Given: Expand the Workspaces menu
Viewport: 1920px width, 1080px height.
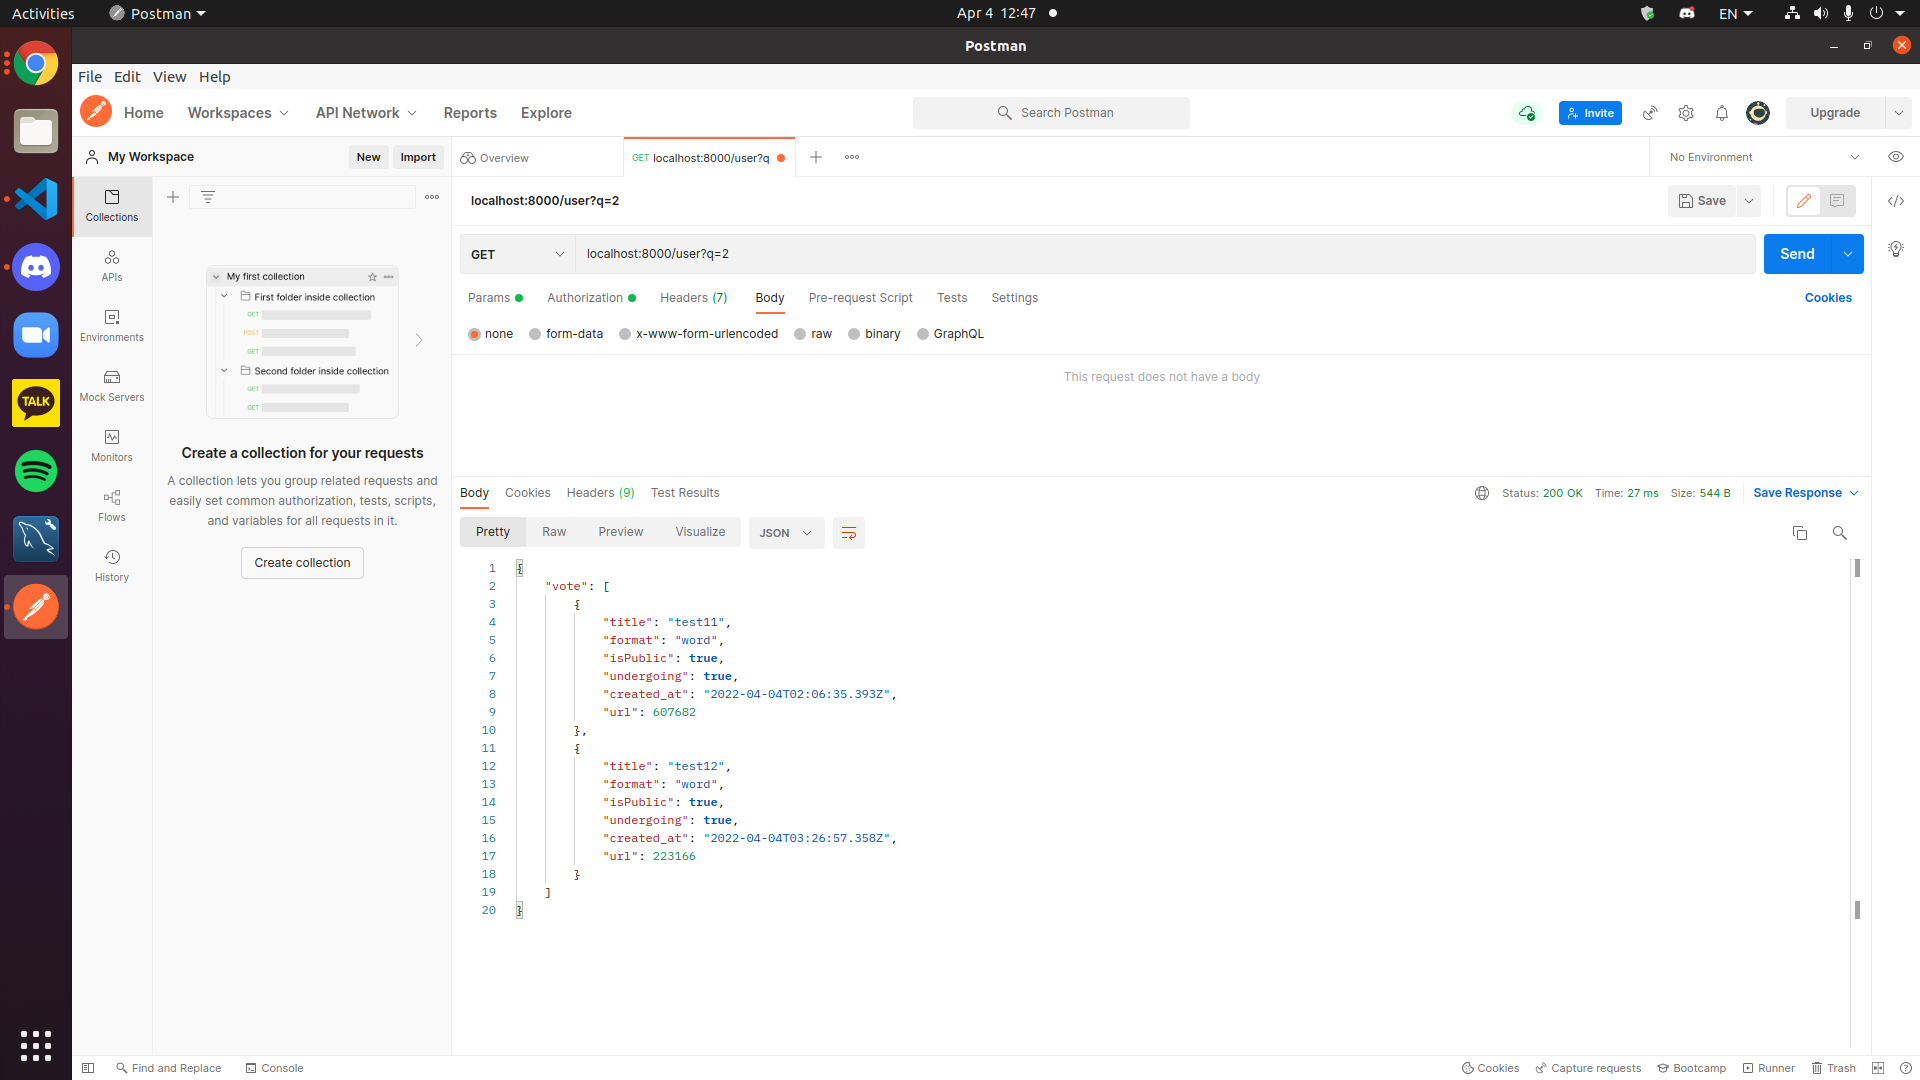Looking at the screenshot, I should tap(238, 113).
